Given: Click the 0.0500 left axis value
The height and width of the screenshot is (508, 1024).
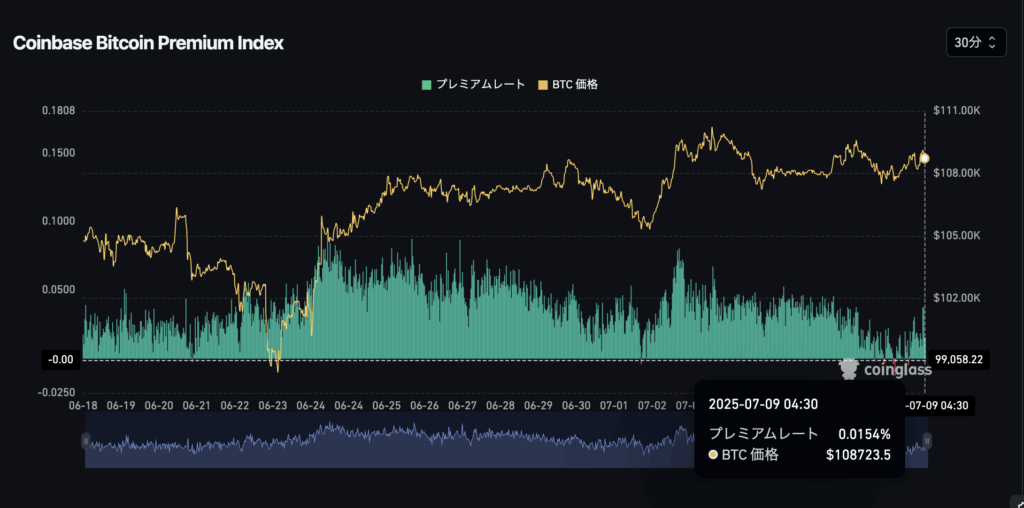Looking at the screenshot, I should point(59,289).
